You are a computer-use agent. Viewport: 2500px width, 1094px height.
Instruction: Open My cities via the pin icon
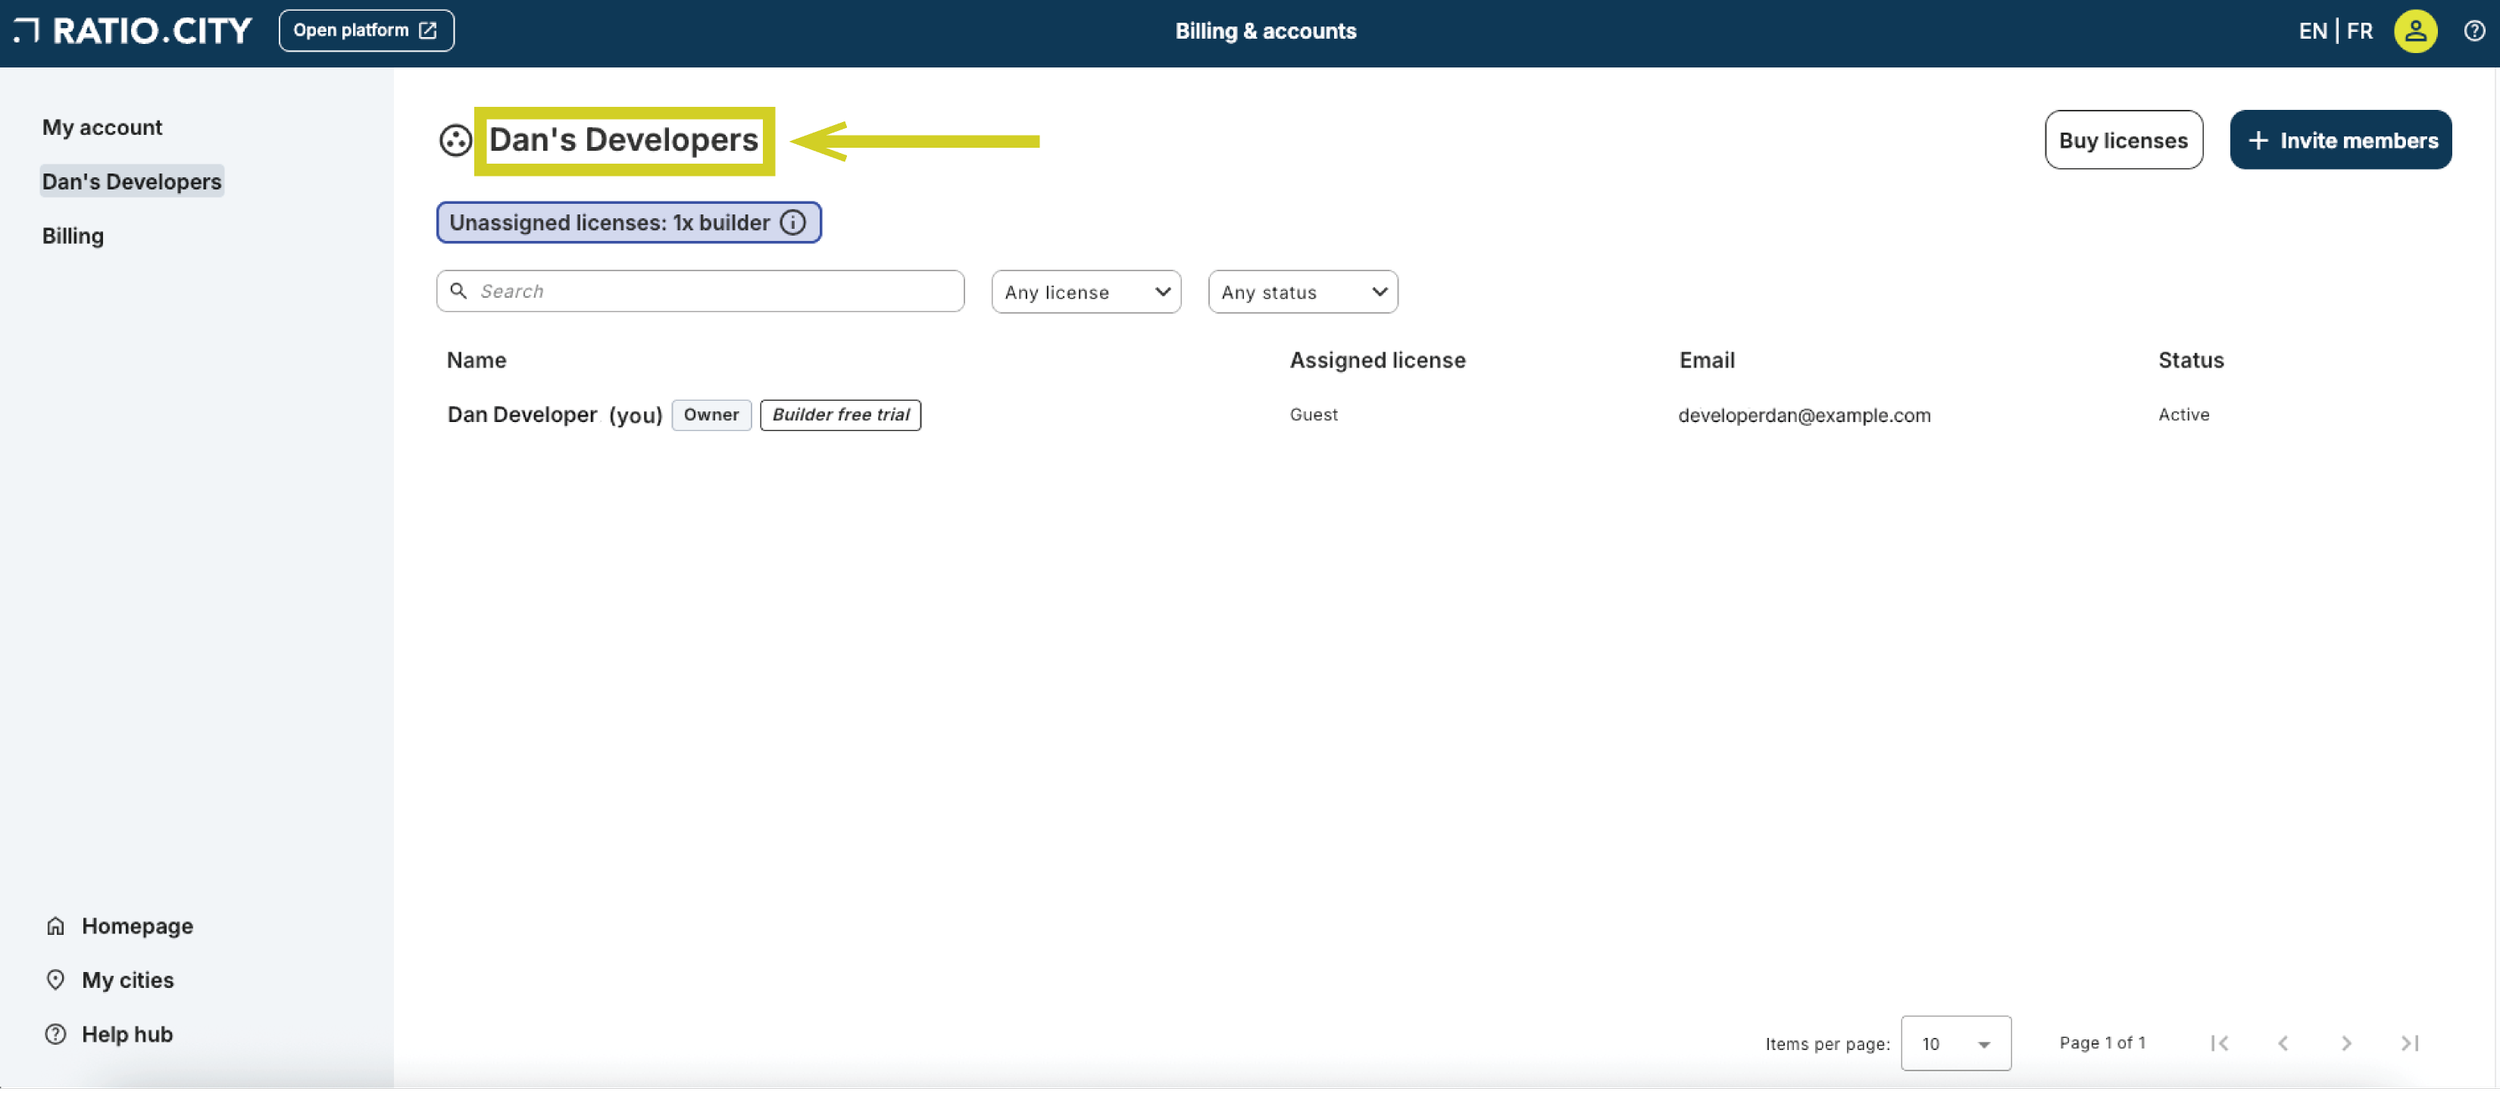pos(56,979)
